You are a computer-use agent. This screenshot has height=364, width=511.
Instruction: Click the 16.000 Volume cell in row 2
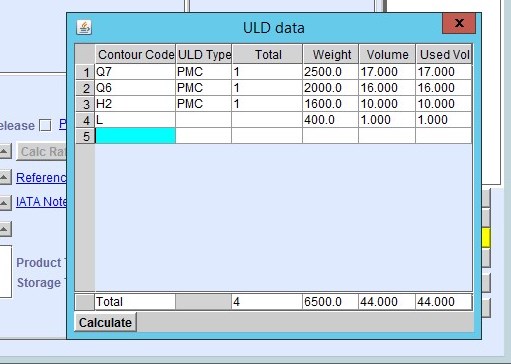point(387,88)
